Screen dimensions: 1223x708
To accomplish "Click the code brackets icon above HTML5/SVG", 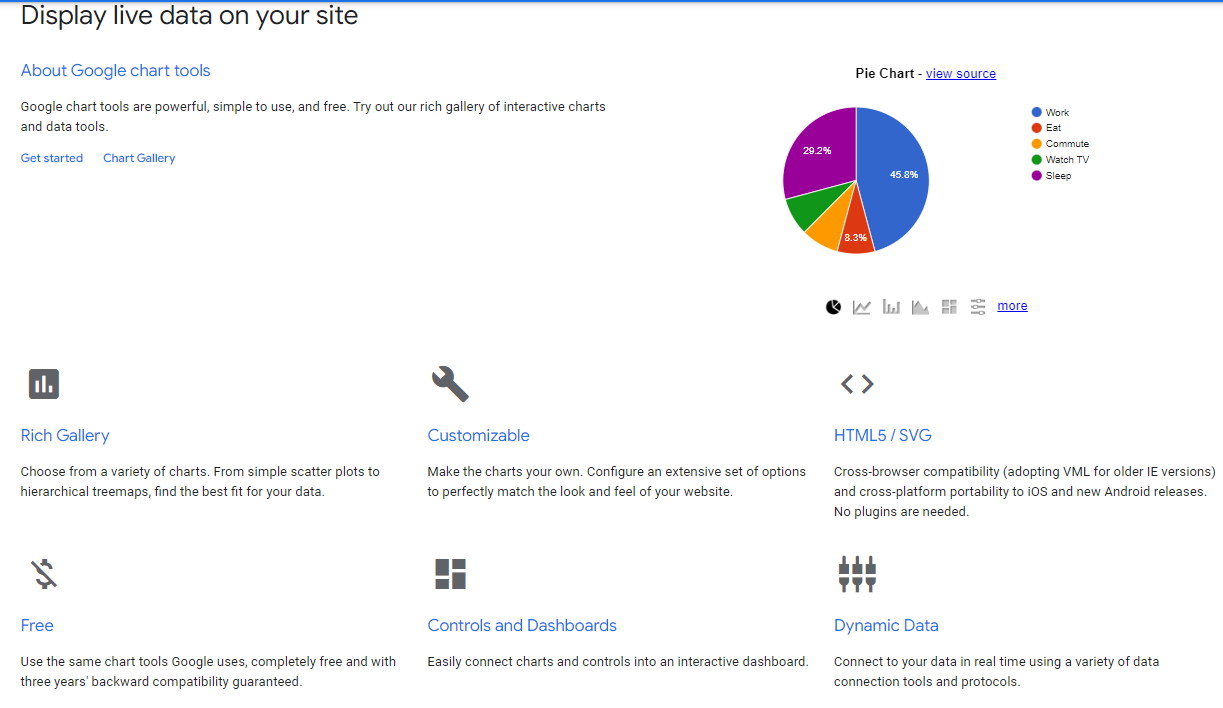I will (x=857, y=383).
